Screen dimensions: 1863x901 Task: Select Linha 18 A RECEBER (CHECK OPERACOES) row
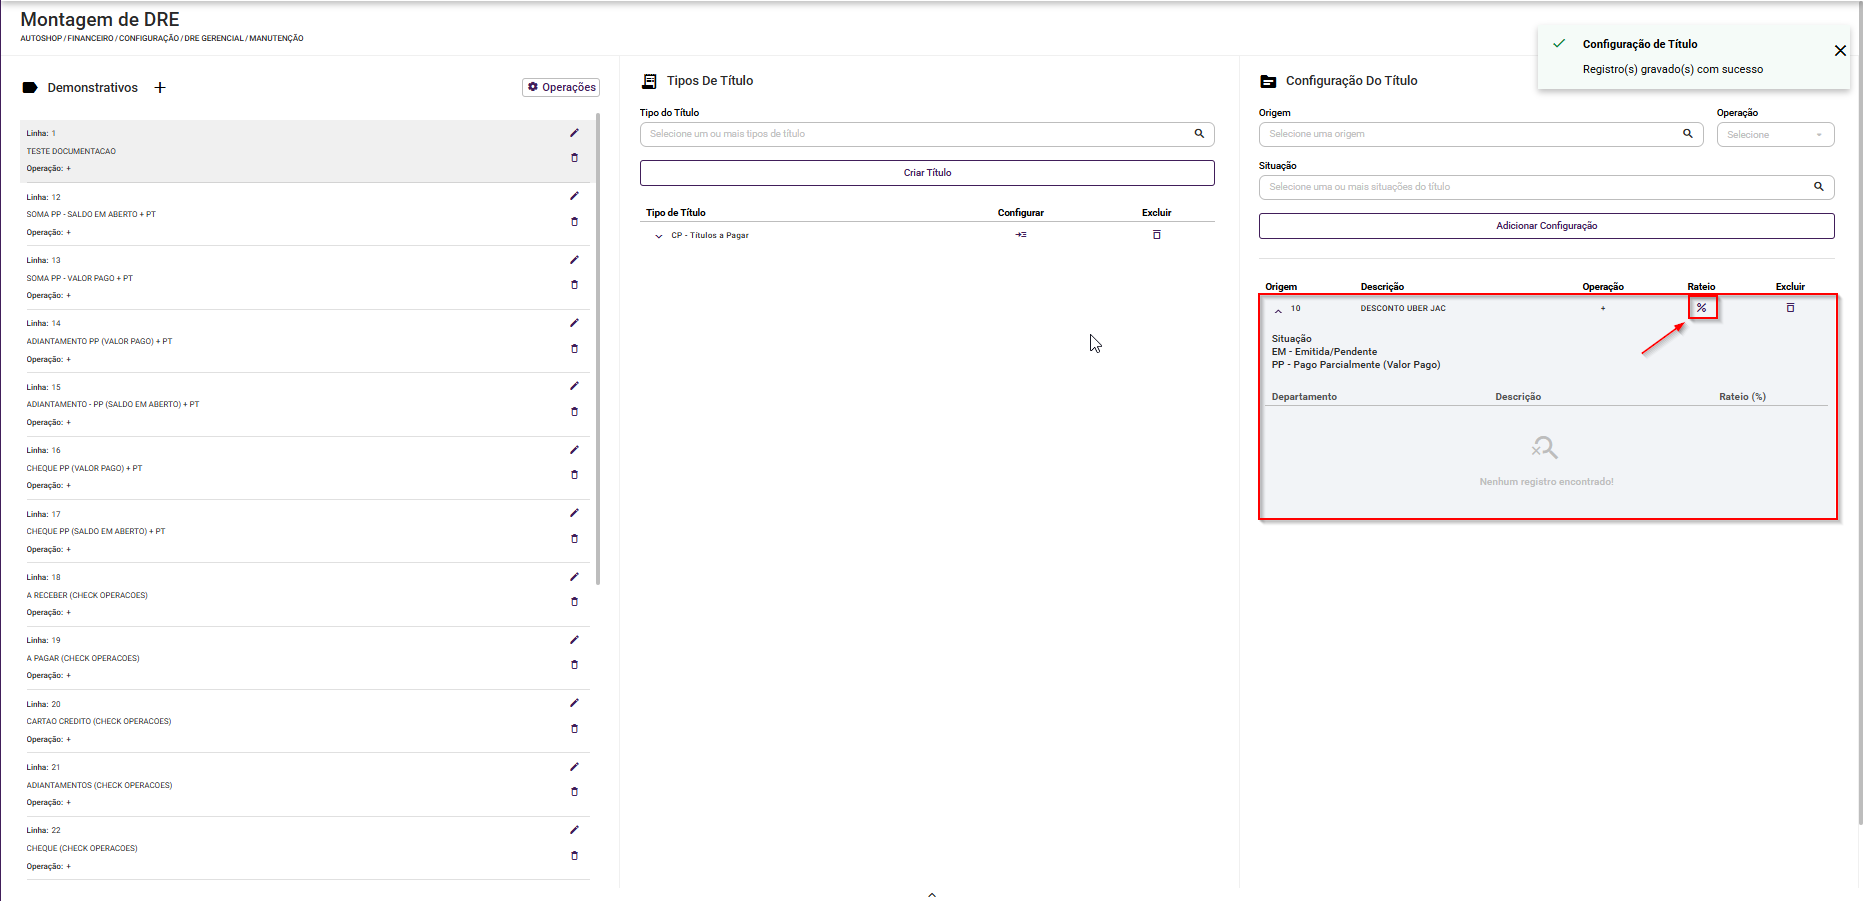pos(305,595)
